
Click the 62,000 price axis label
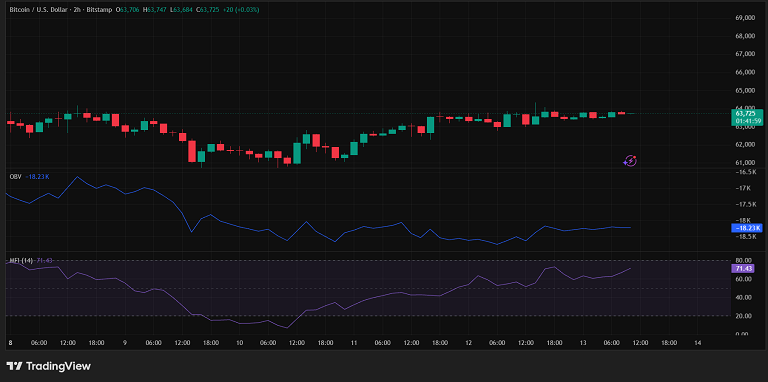pos(744,144)
